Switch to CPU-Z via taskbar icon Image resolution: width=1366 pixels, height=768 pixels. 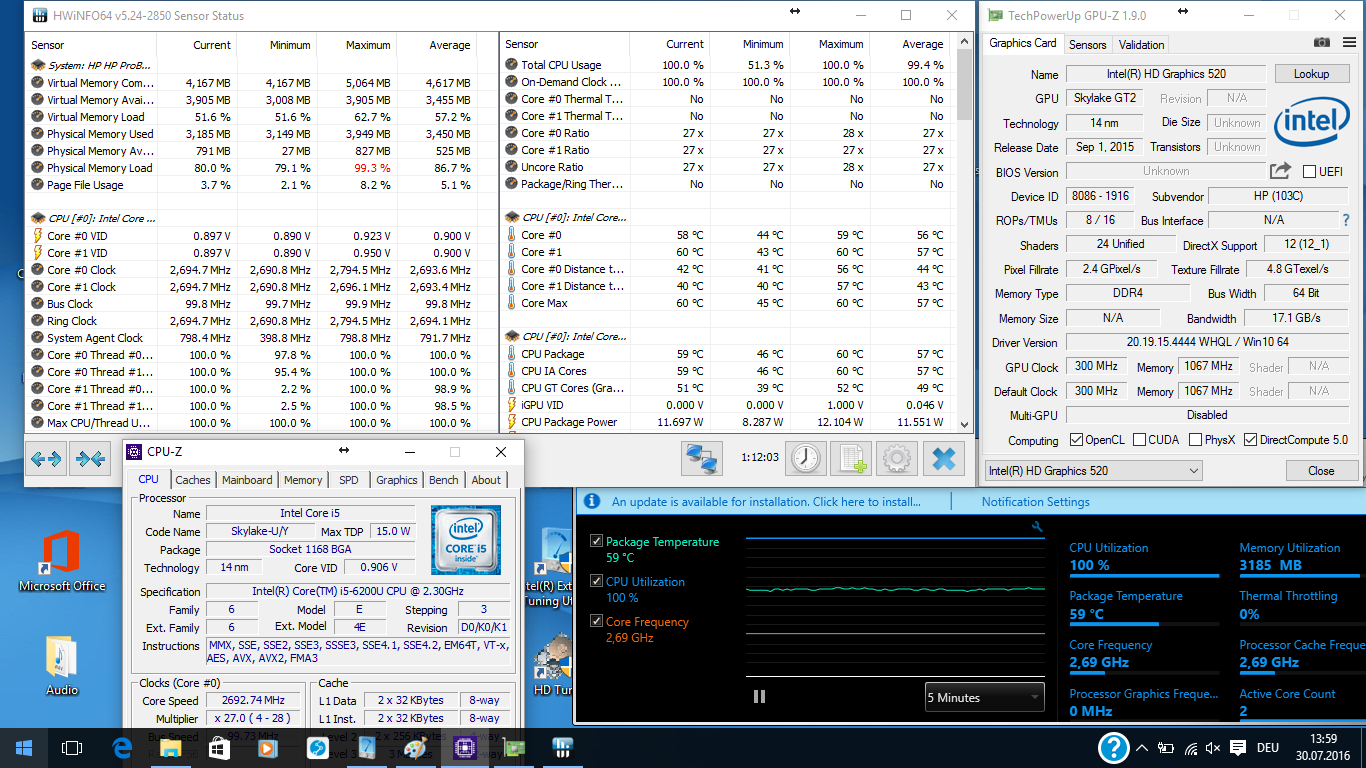(x=463, y=748)
